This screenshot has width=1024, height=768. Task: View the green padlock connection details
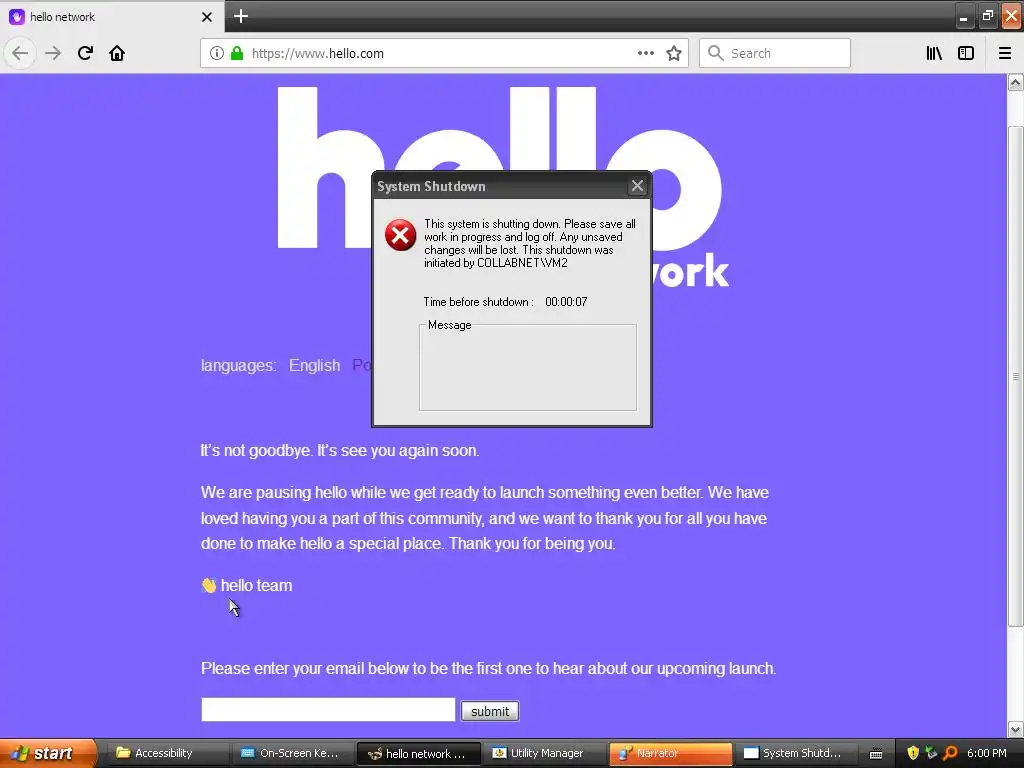237,53
